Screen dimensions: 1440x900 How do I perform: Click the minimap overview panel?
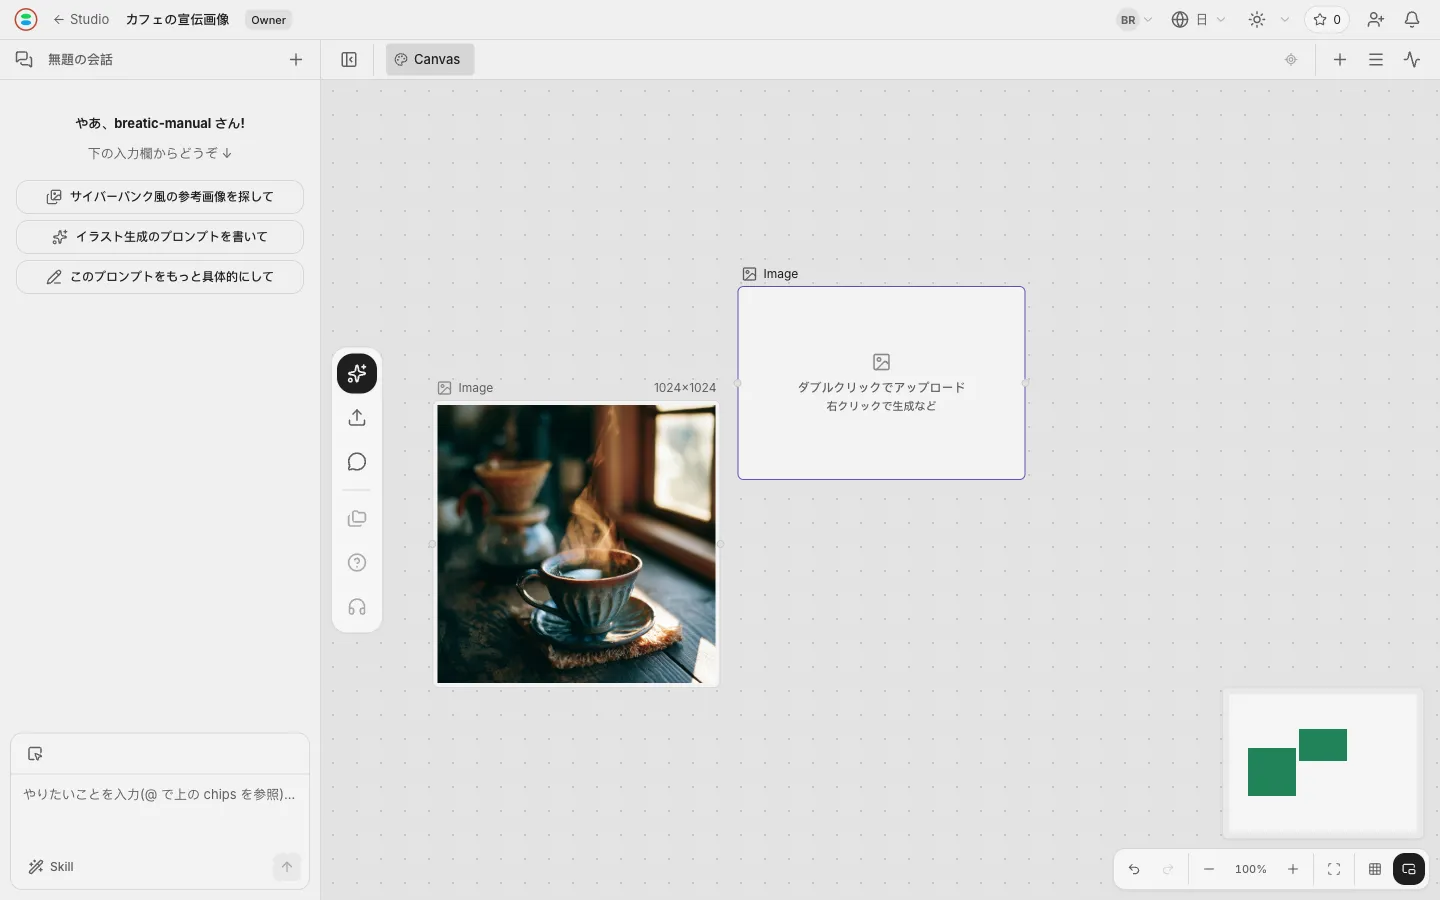pos(1322,763)
